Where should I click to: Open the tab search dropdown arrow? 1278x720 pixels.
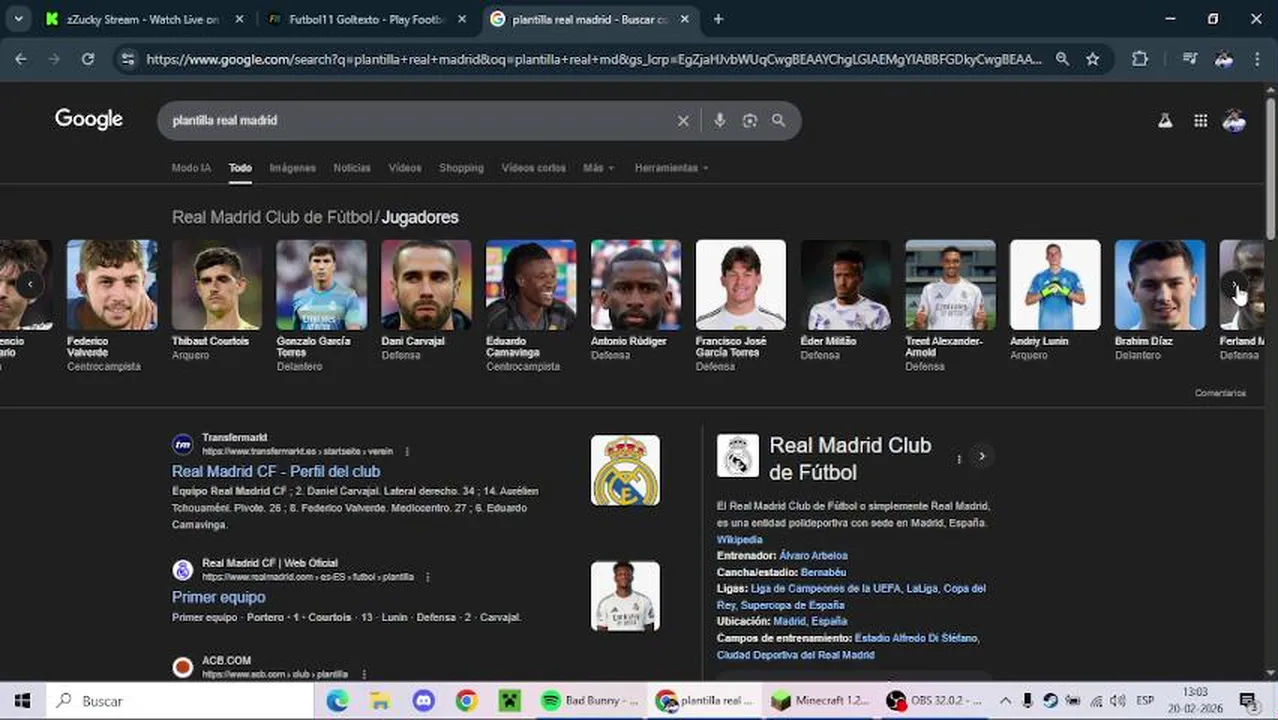[18, 19]
